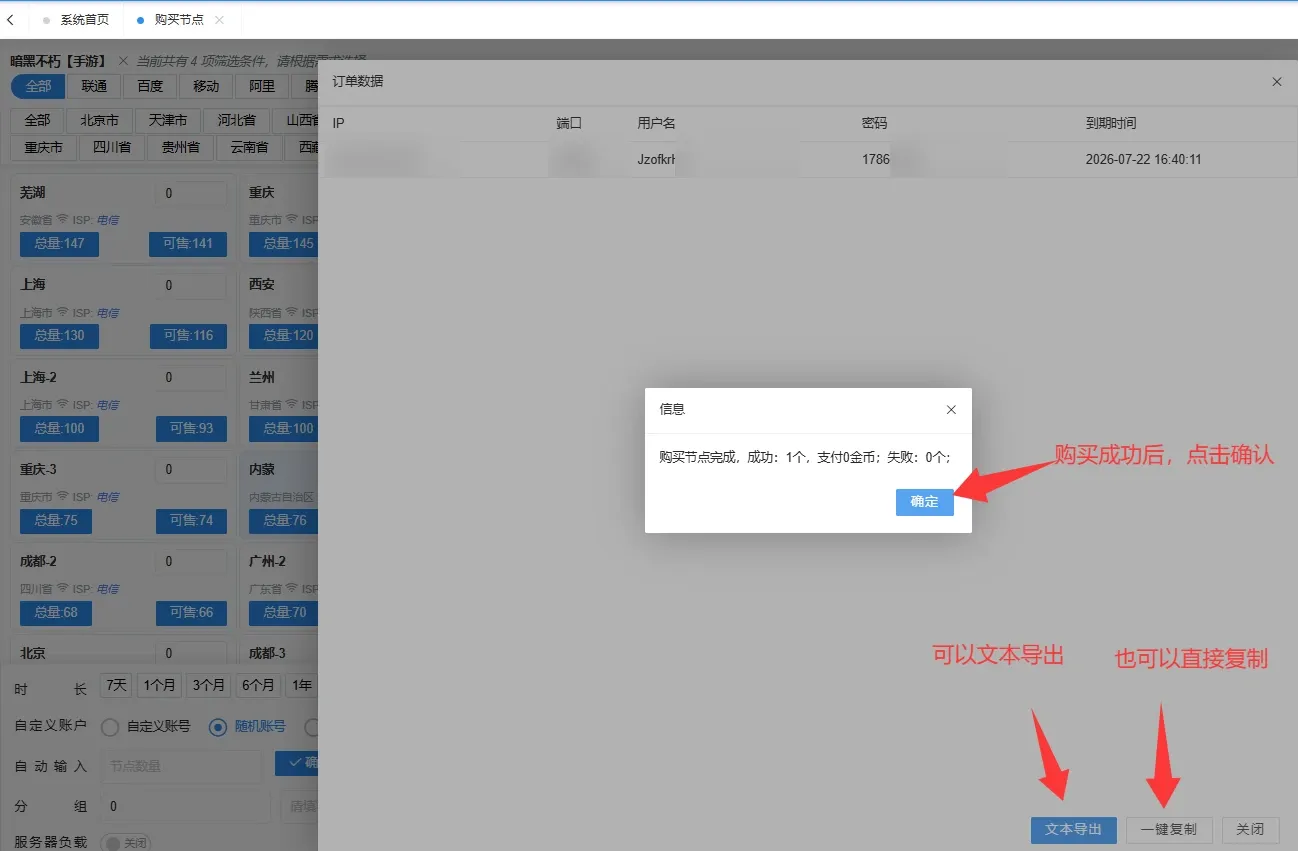Select 北京市 region filter
The height and width of the screenshot is (851, 1298).
(x=100, y=120)
